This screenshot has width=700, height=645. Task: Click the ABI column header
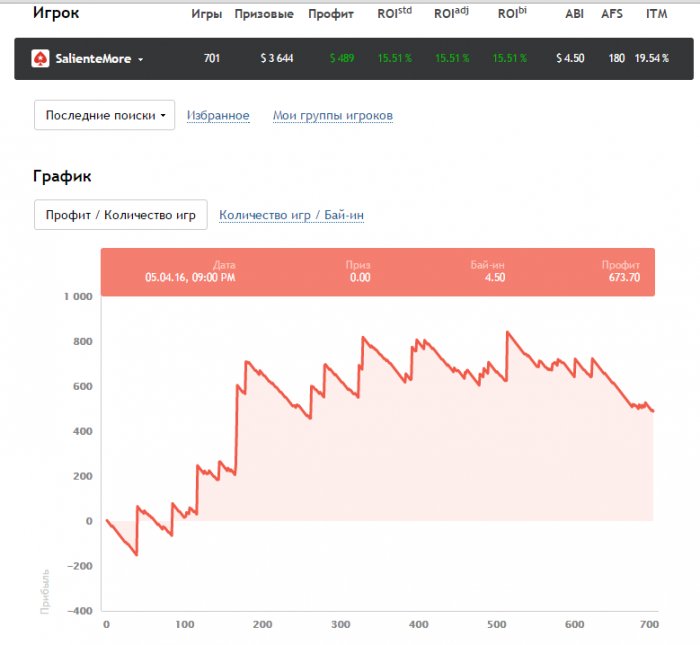coord(574,14)
